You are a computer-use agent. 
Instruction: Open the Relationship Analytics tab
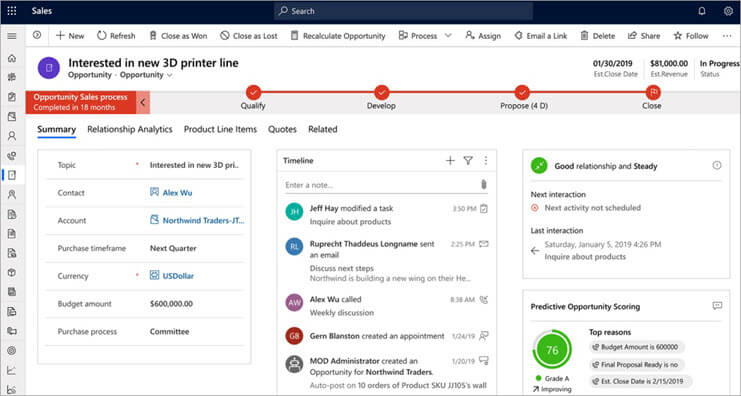tap(130, 129)
